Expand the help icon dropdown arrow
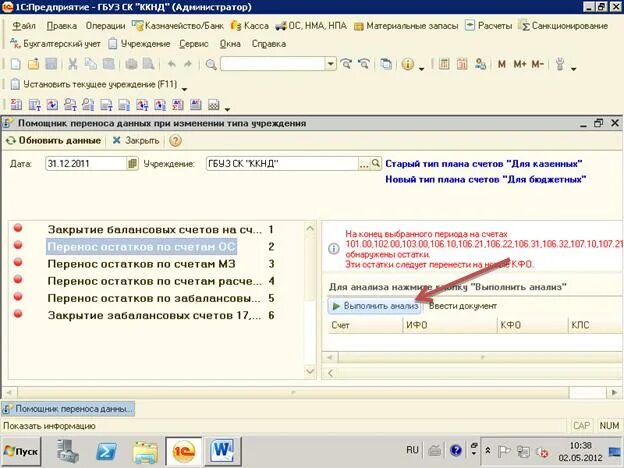 (x=421, y=69)
